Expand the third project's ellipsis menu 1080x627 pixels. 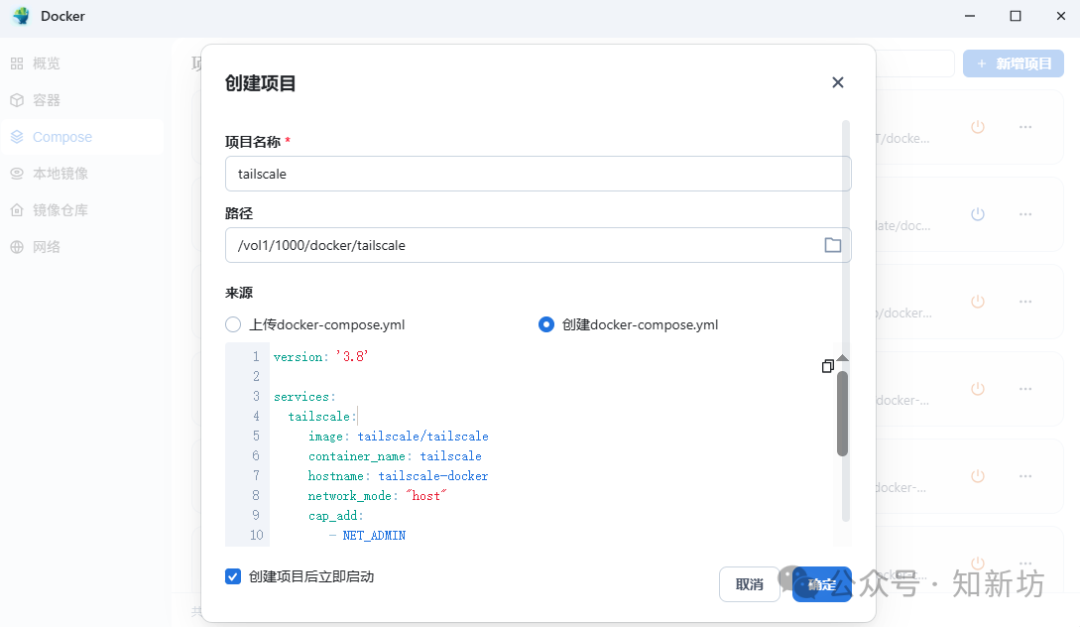[x=1025, y=301]
